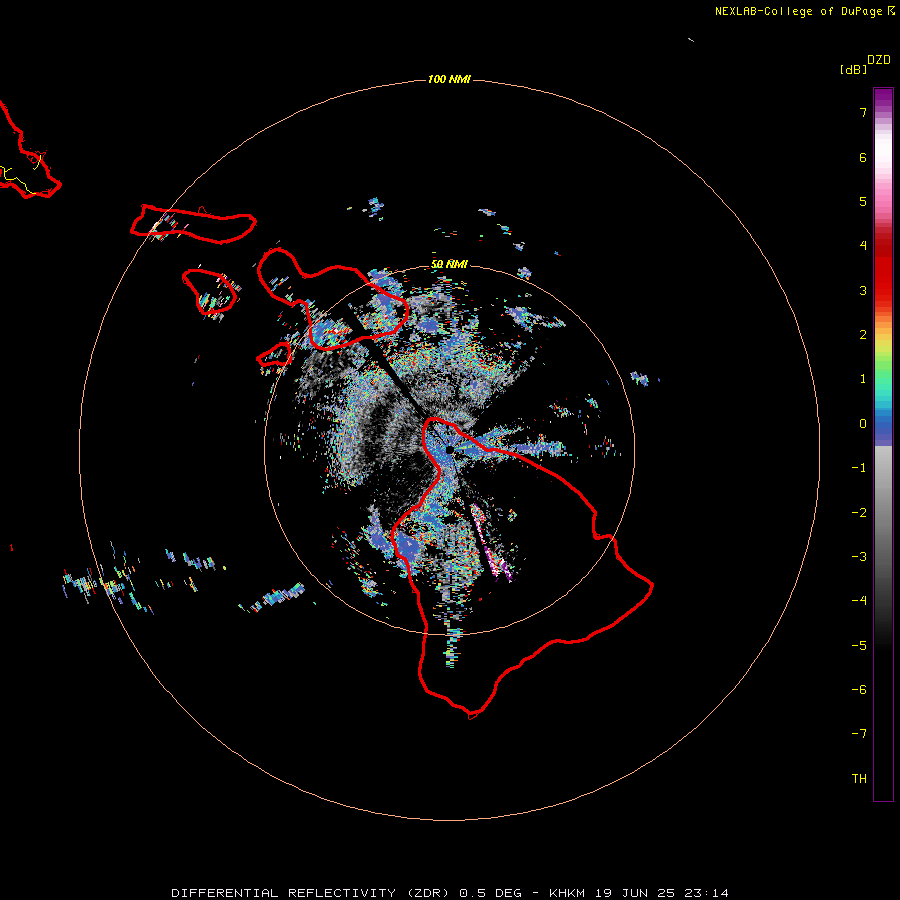Click the -7 dB scale label
900x900 pixels.
point(859,734)
